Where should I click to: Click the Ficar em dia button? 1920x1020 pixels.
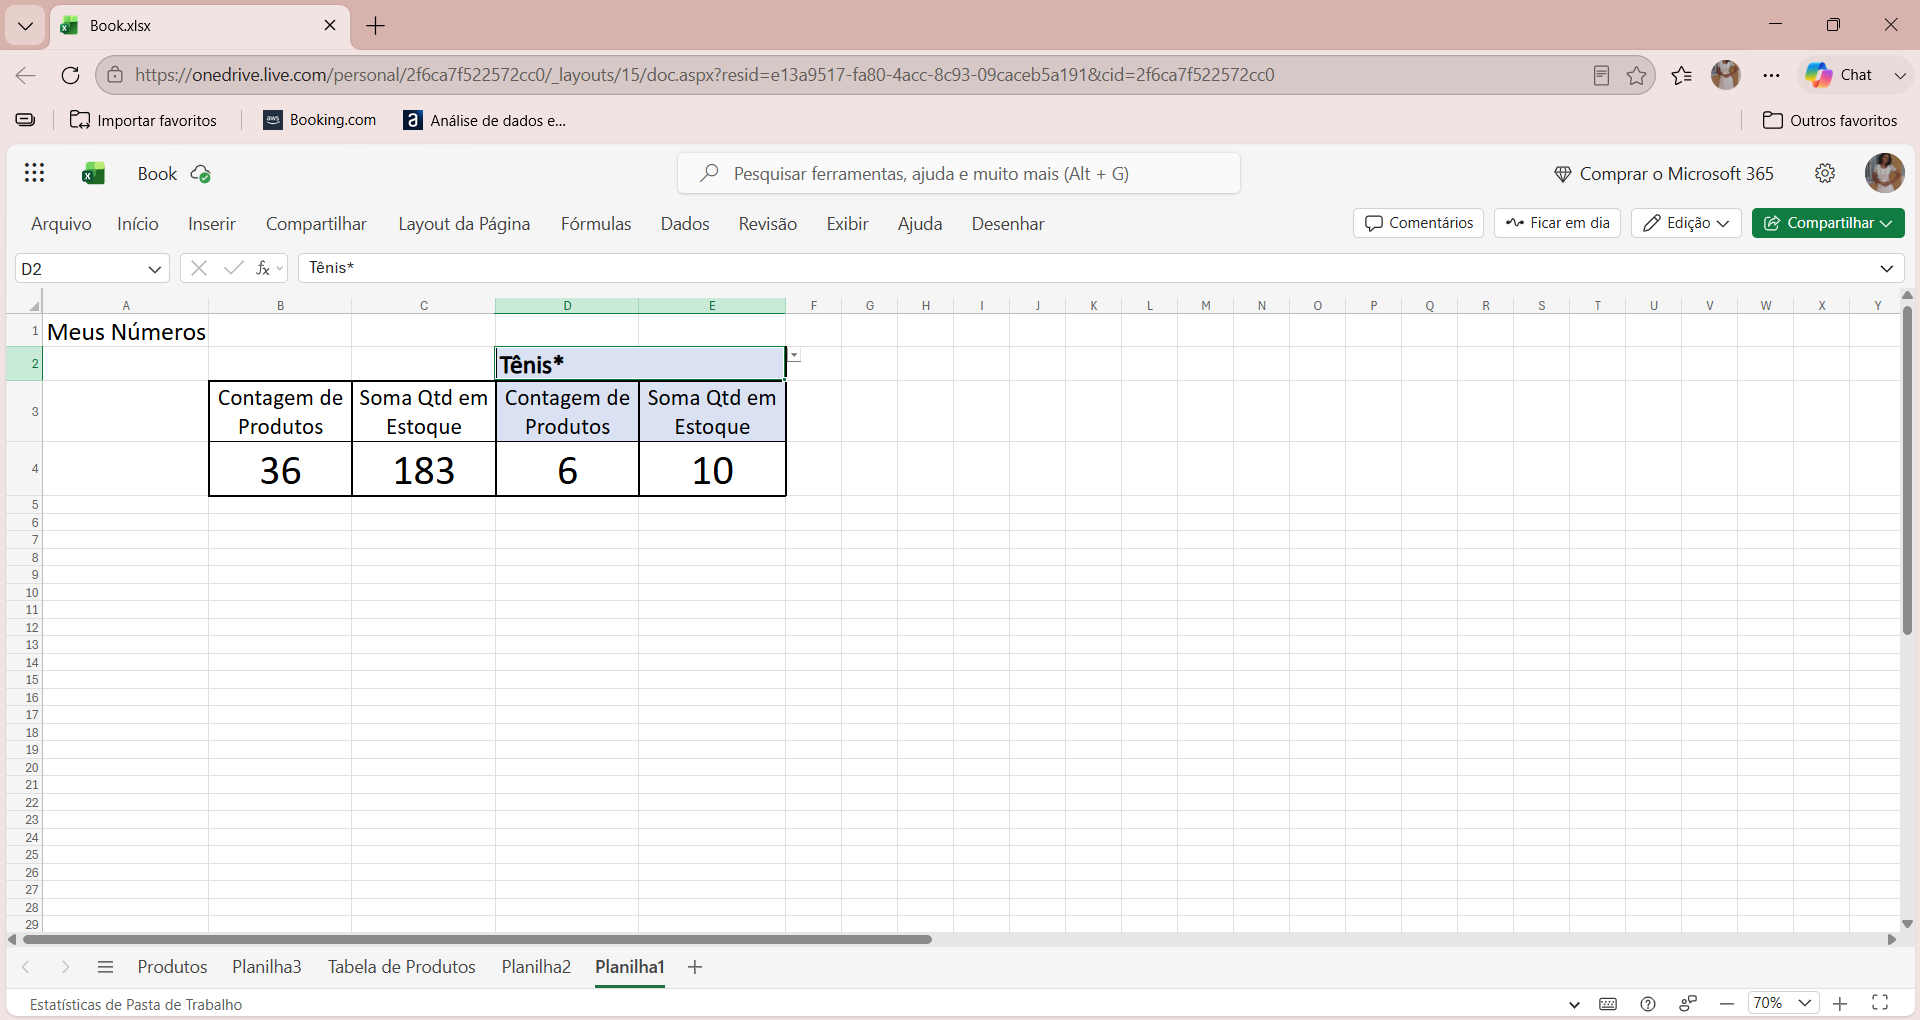[x=1557, y=223]
